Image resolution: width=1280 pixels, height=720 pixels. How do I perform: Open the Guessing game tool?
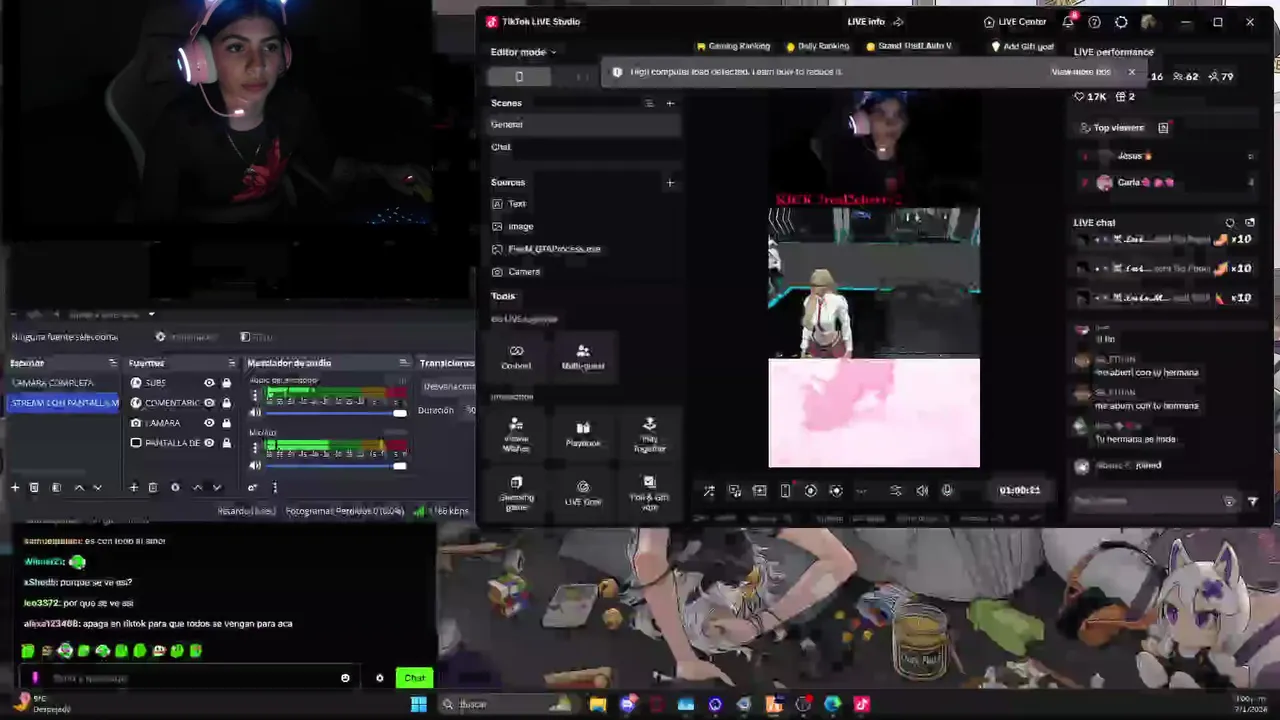tap(516, 494)
